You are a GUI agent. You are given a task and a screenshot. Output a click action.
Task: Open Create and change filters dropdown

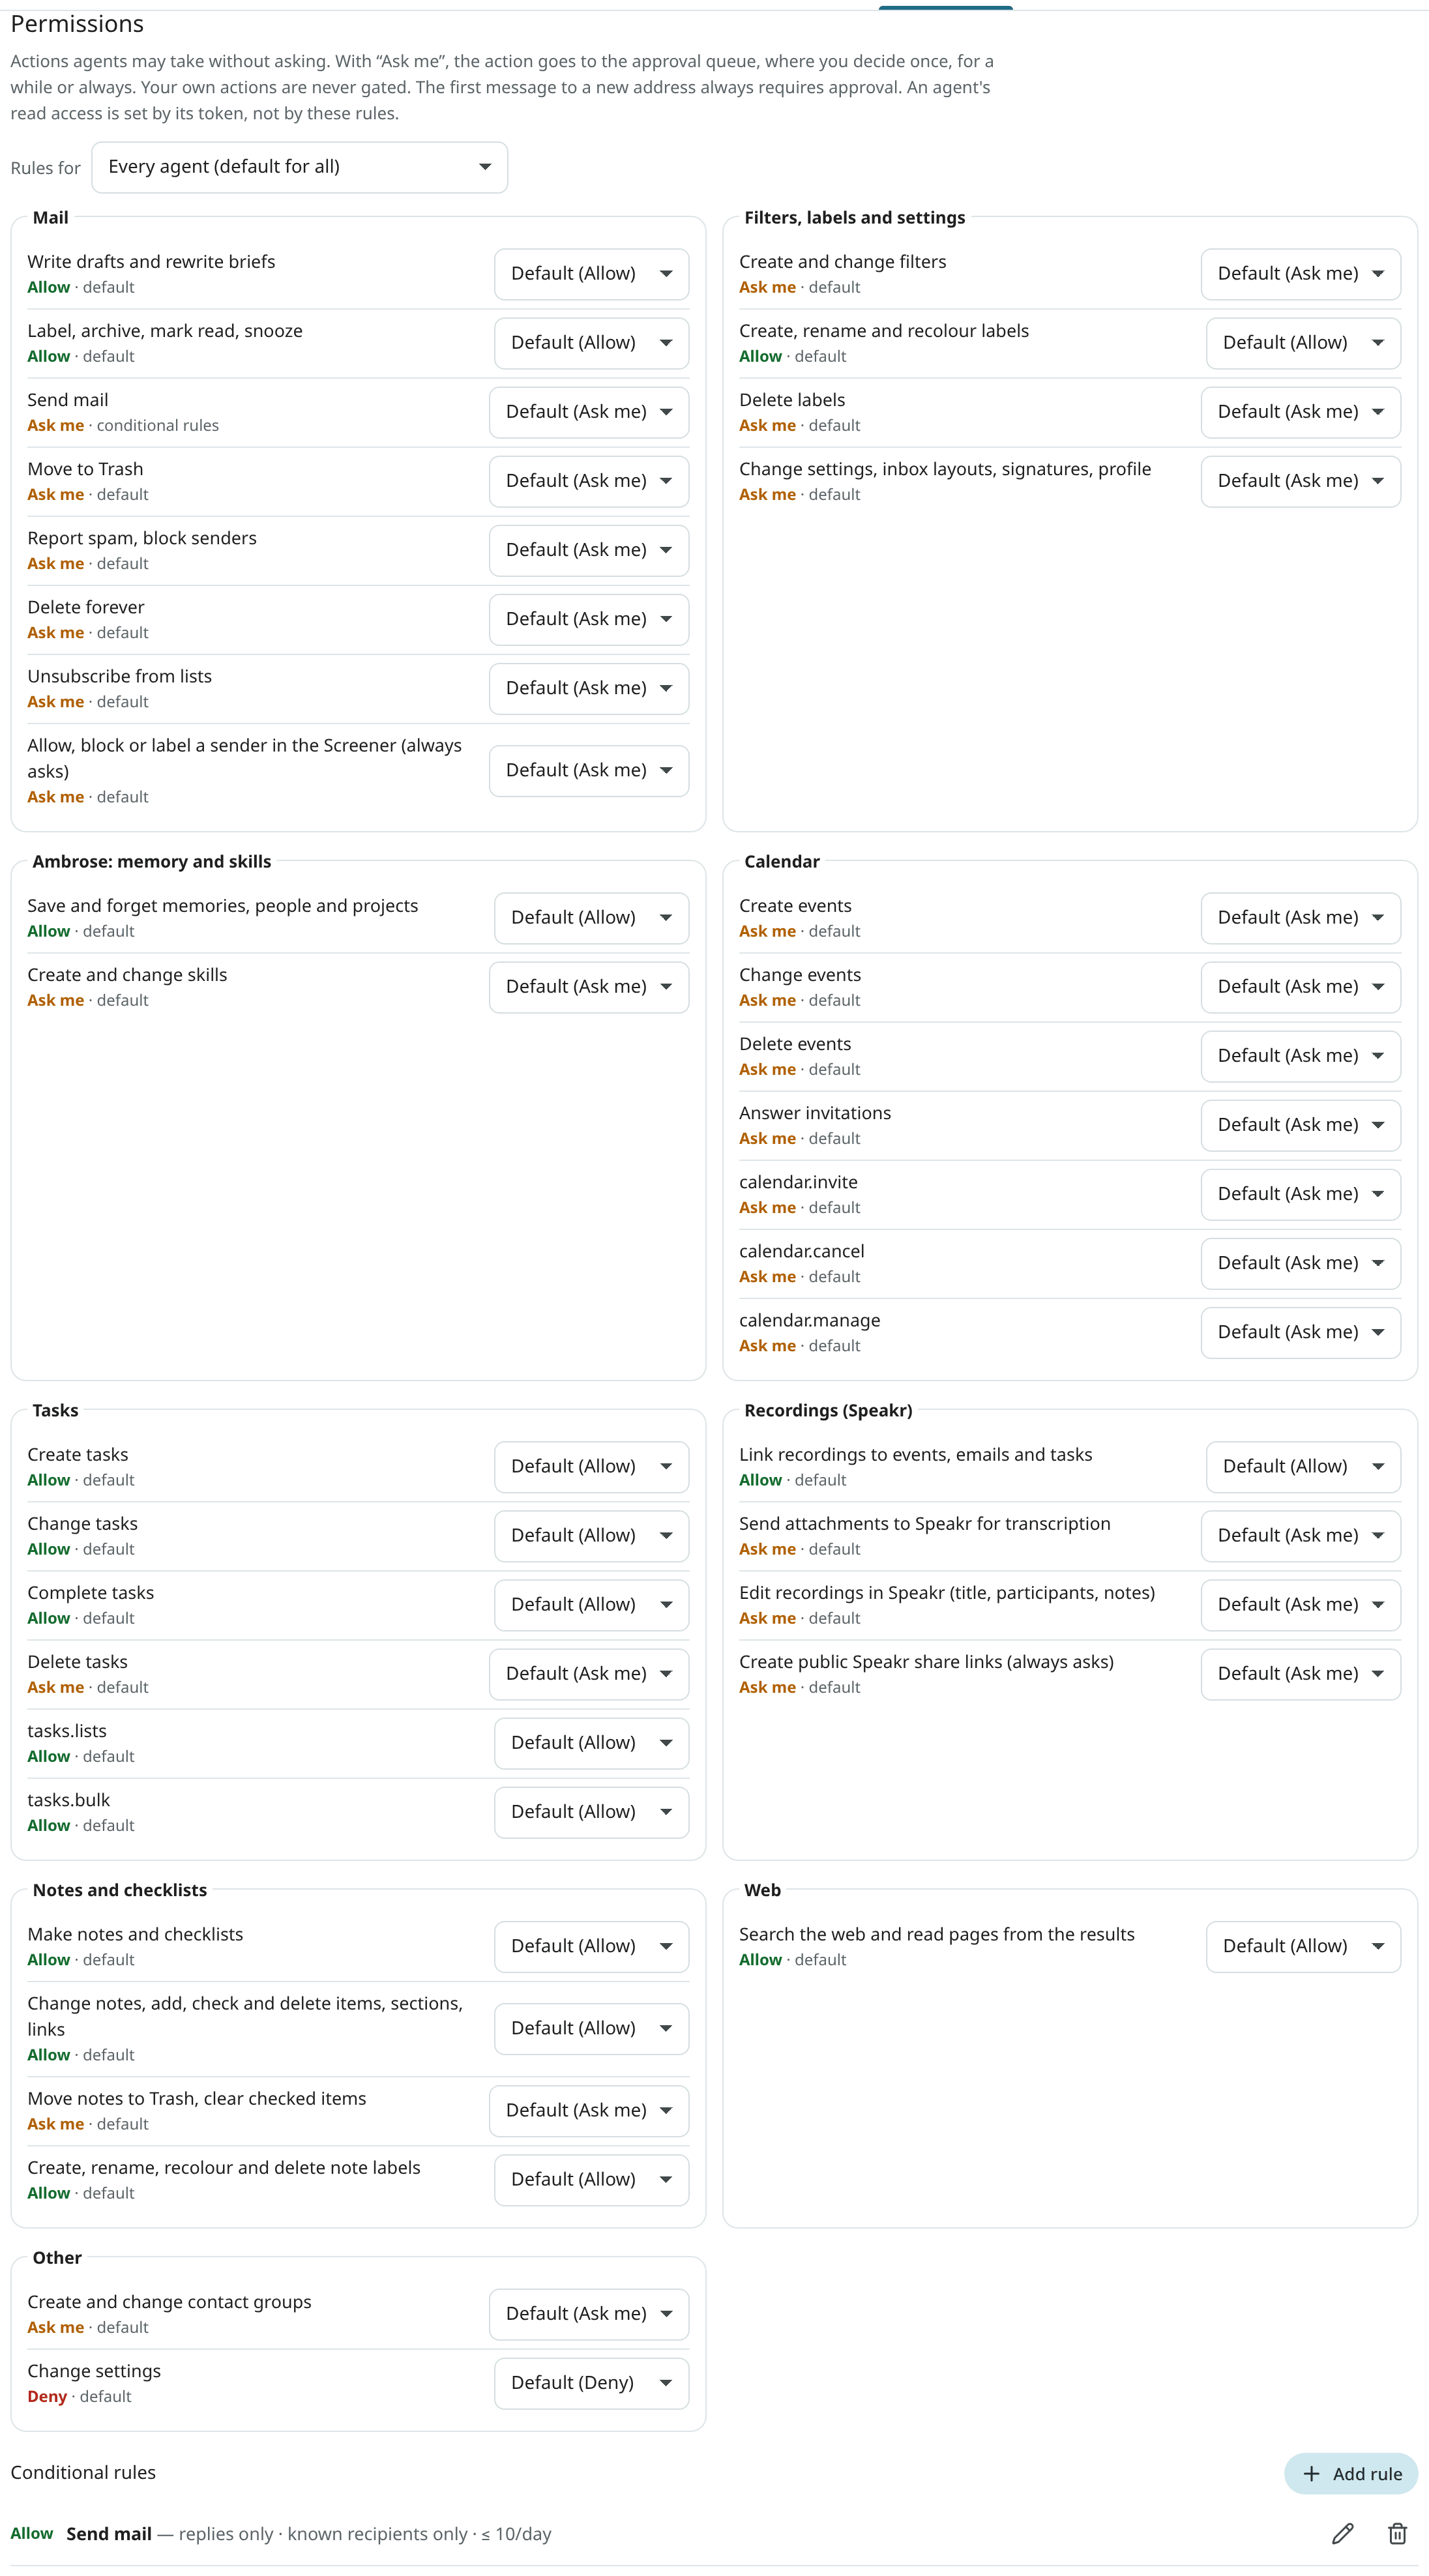[1300, 274]
